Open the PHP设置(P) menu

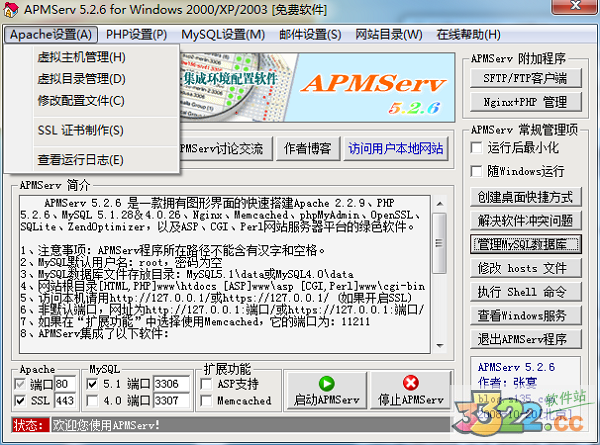pyautogui.click(x=136, y=35)
